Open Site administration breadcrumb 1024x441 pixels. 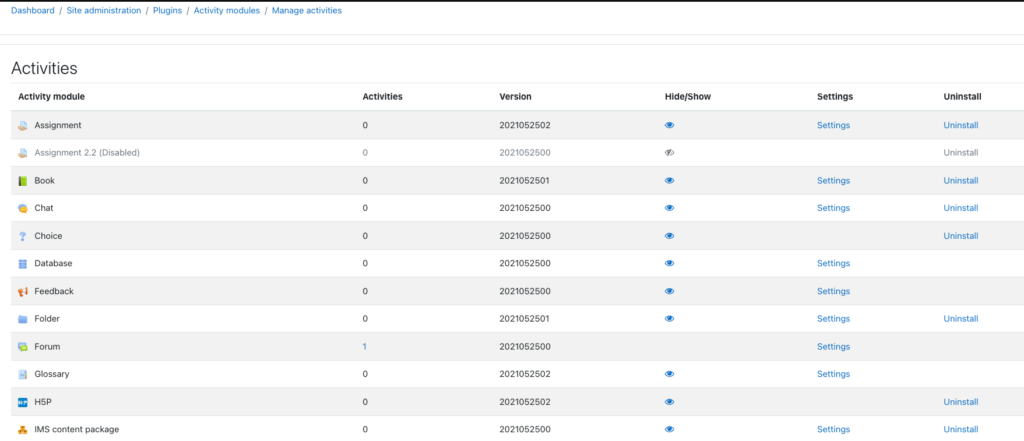point(104,10)
